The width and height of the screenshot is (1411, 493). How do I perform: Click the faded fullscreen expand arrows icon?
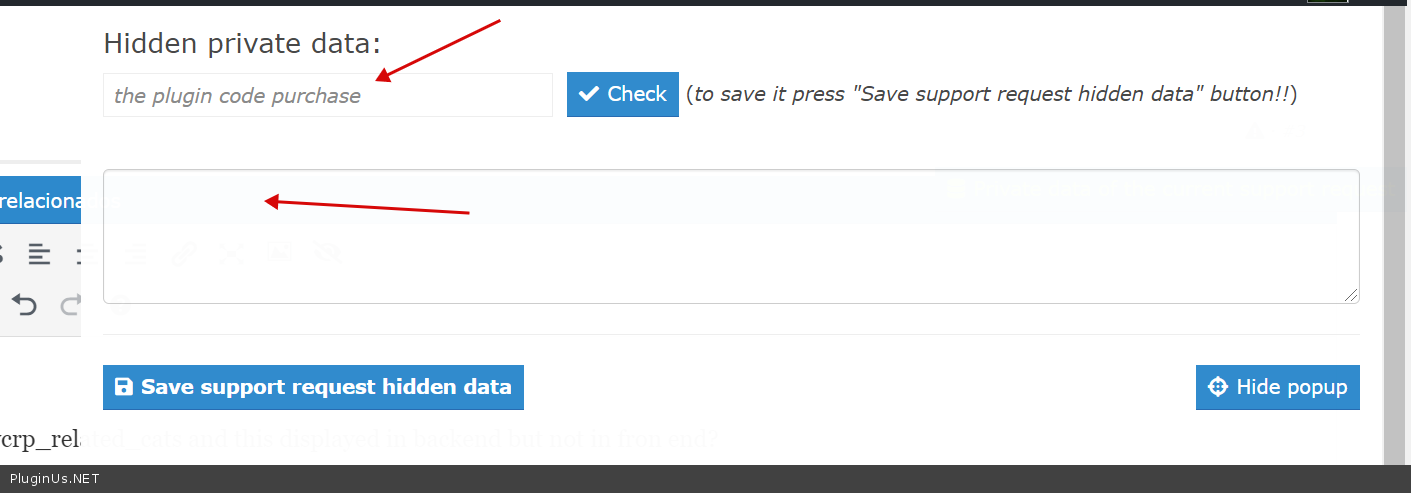232,254
